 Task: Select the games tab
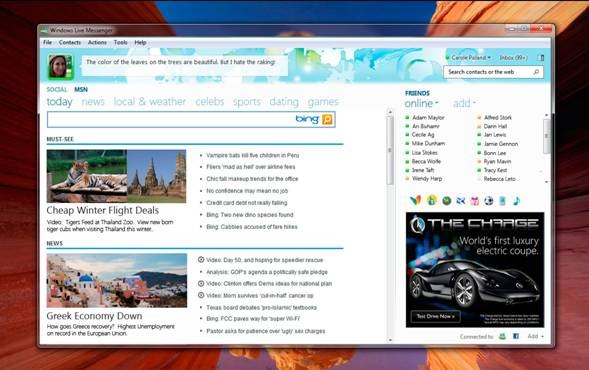[x=323, y=101]
